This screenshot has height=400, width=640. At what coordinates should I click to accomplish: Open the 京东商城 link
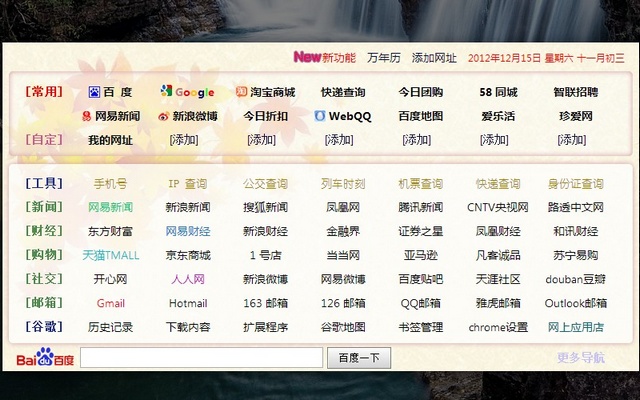[x=188, y=256]
